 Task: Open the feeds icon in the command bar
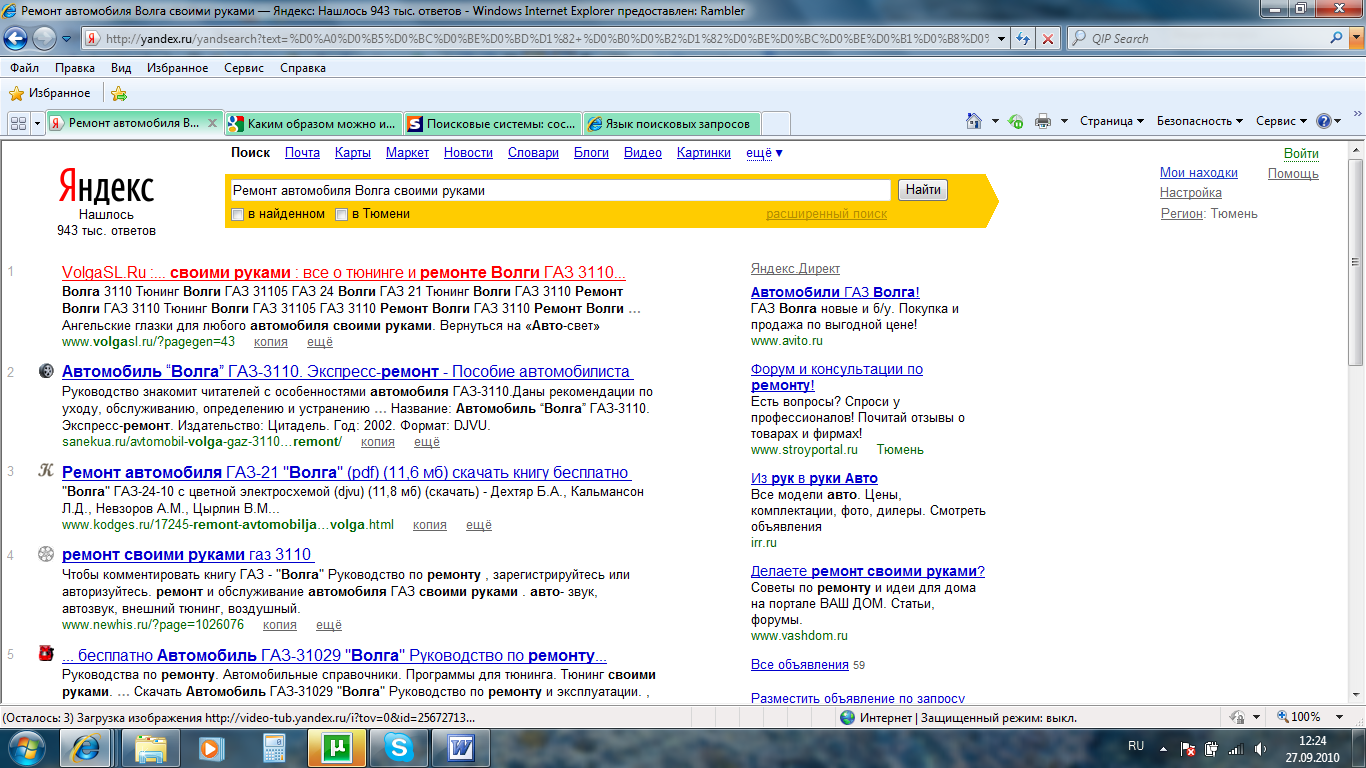[1016, 121]
